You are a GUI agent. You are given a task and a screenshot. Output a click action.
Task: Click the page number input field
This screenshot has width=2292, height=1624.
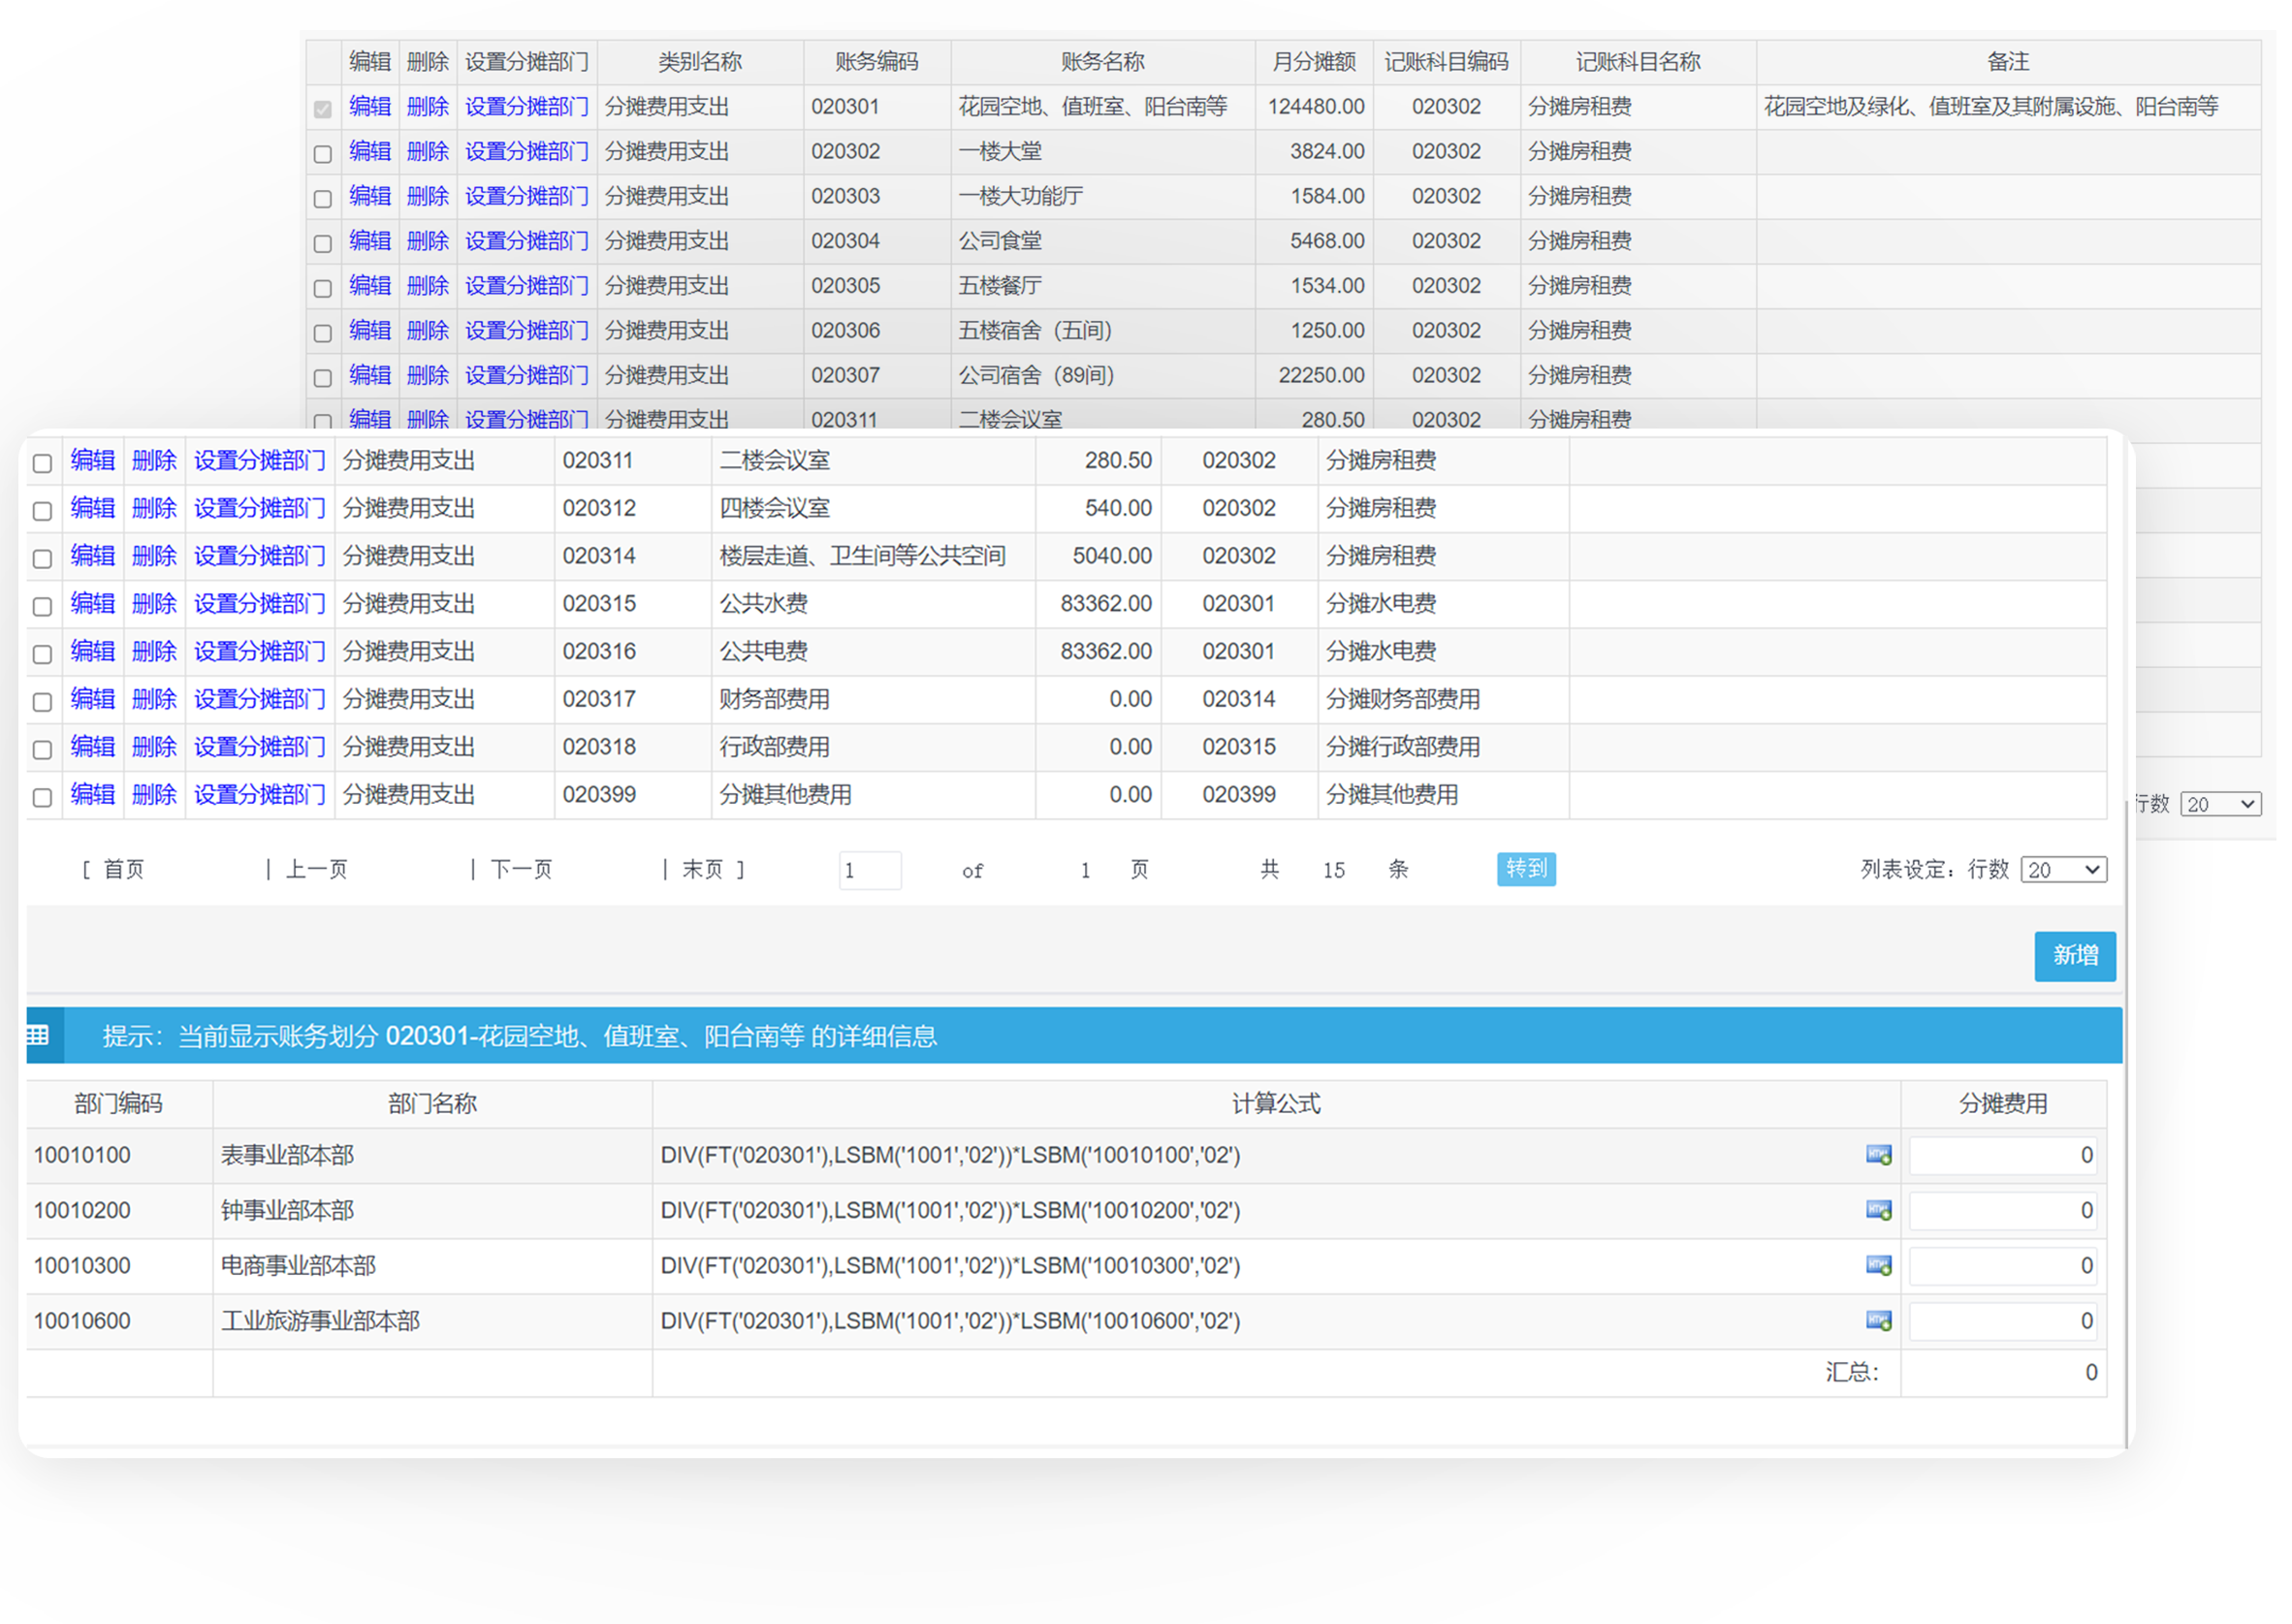pyautogui.click(x=869, y=869)
